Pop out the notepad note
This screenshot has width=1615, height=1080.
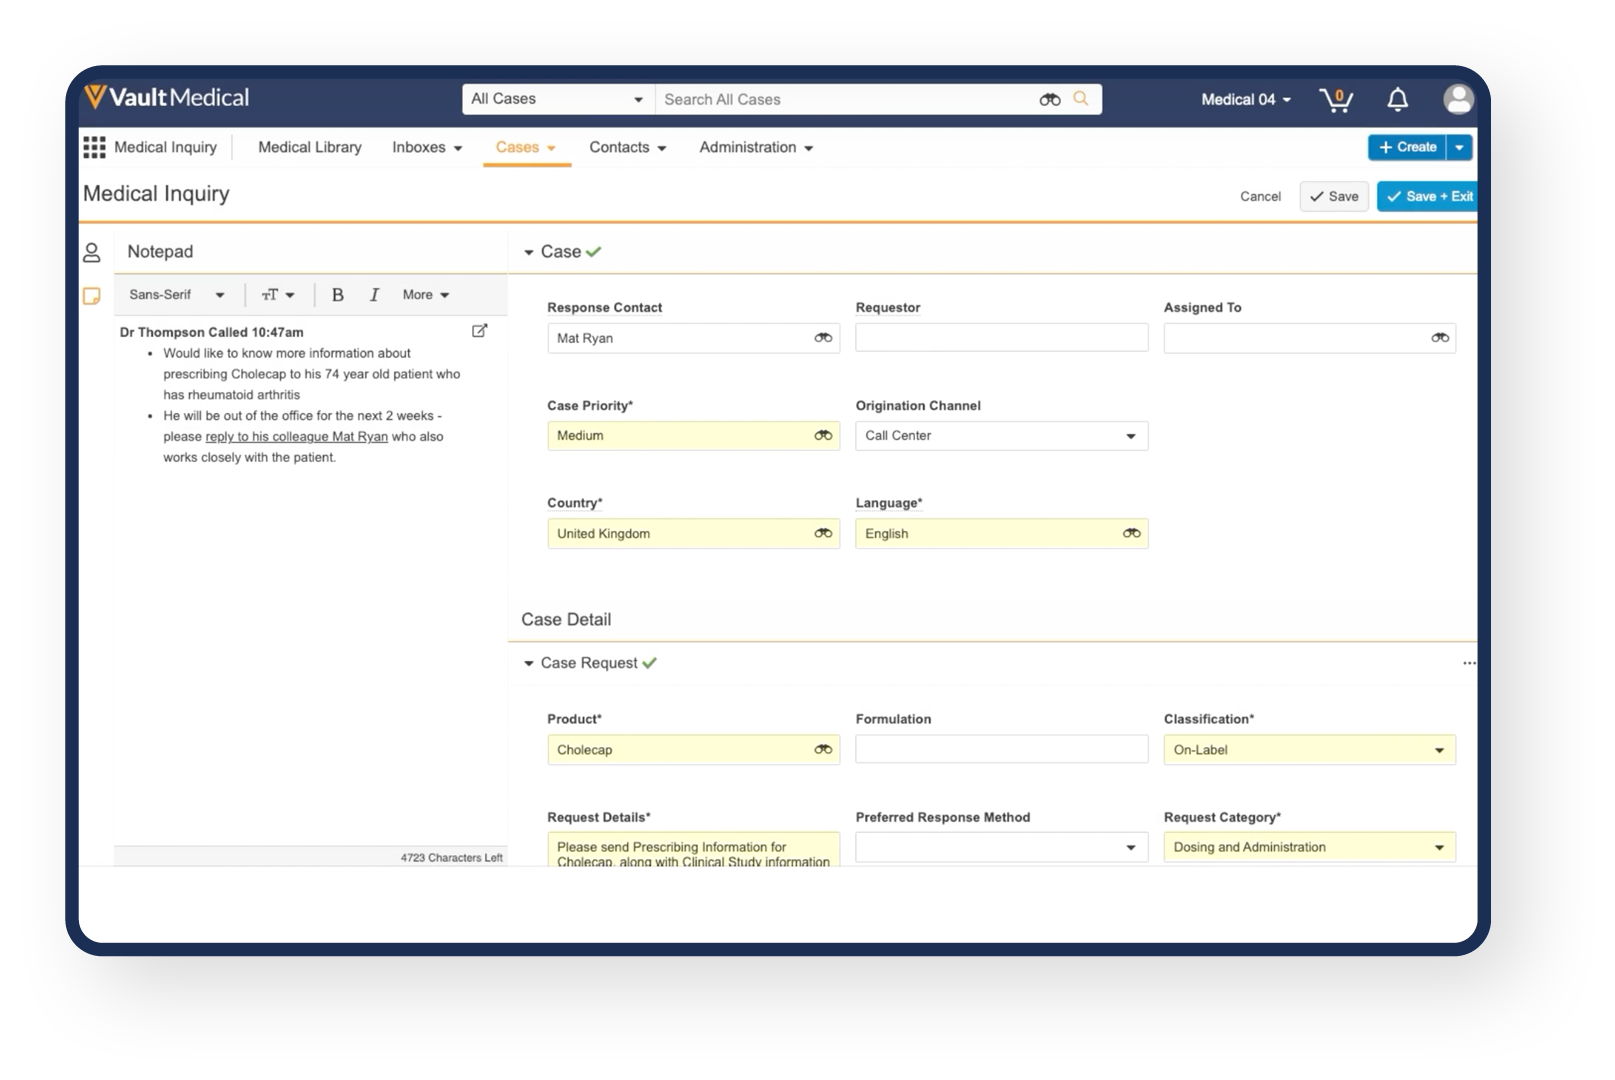[479, 331]
